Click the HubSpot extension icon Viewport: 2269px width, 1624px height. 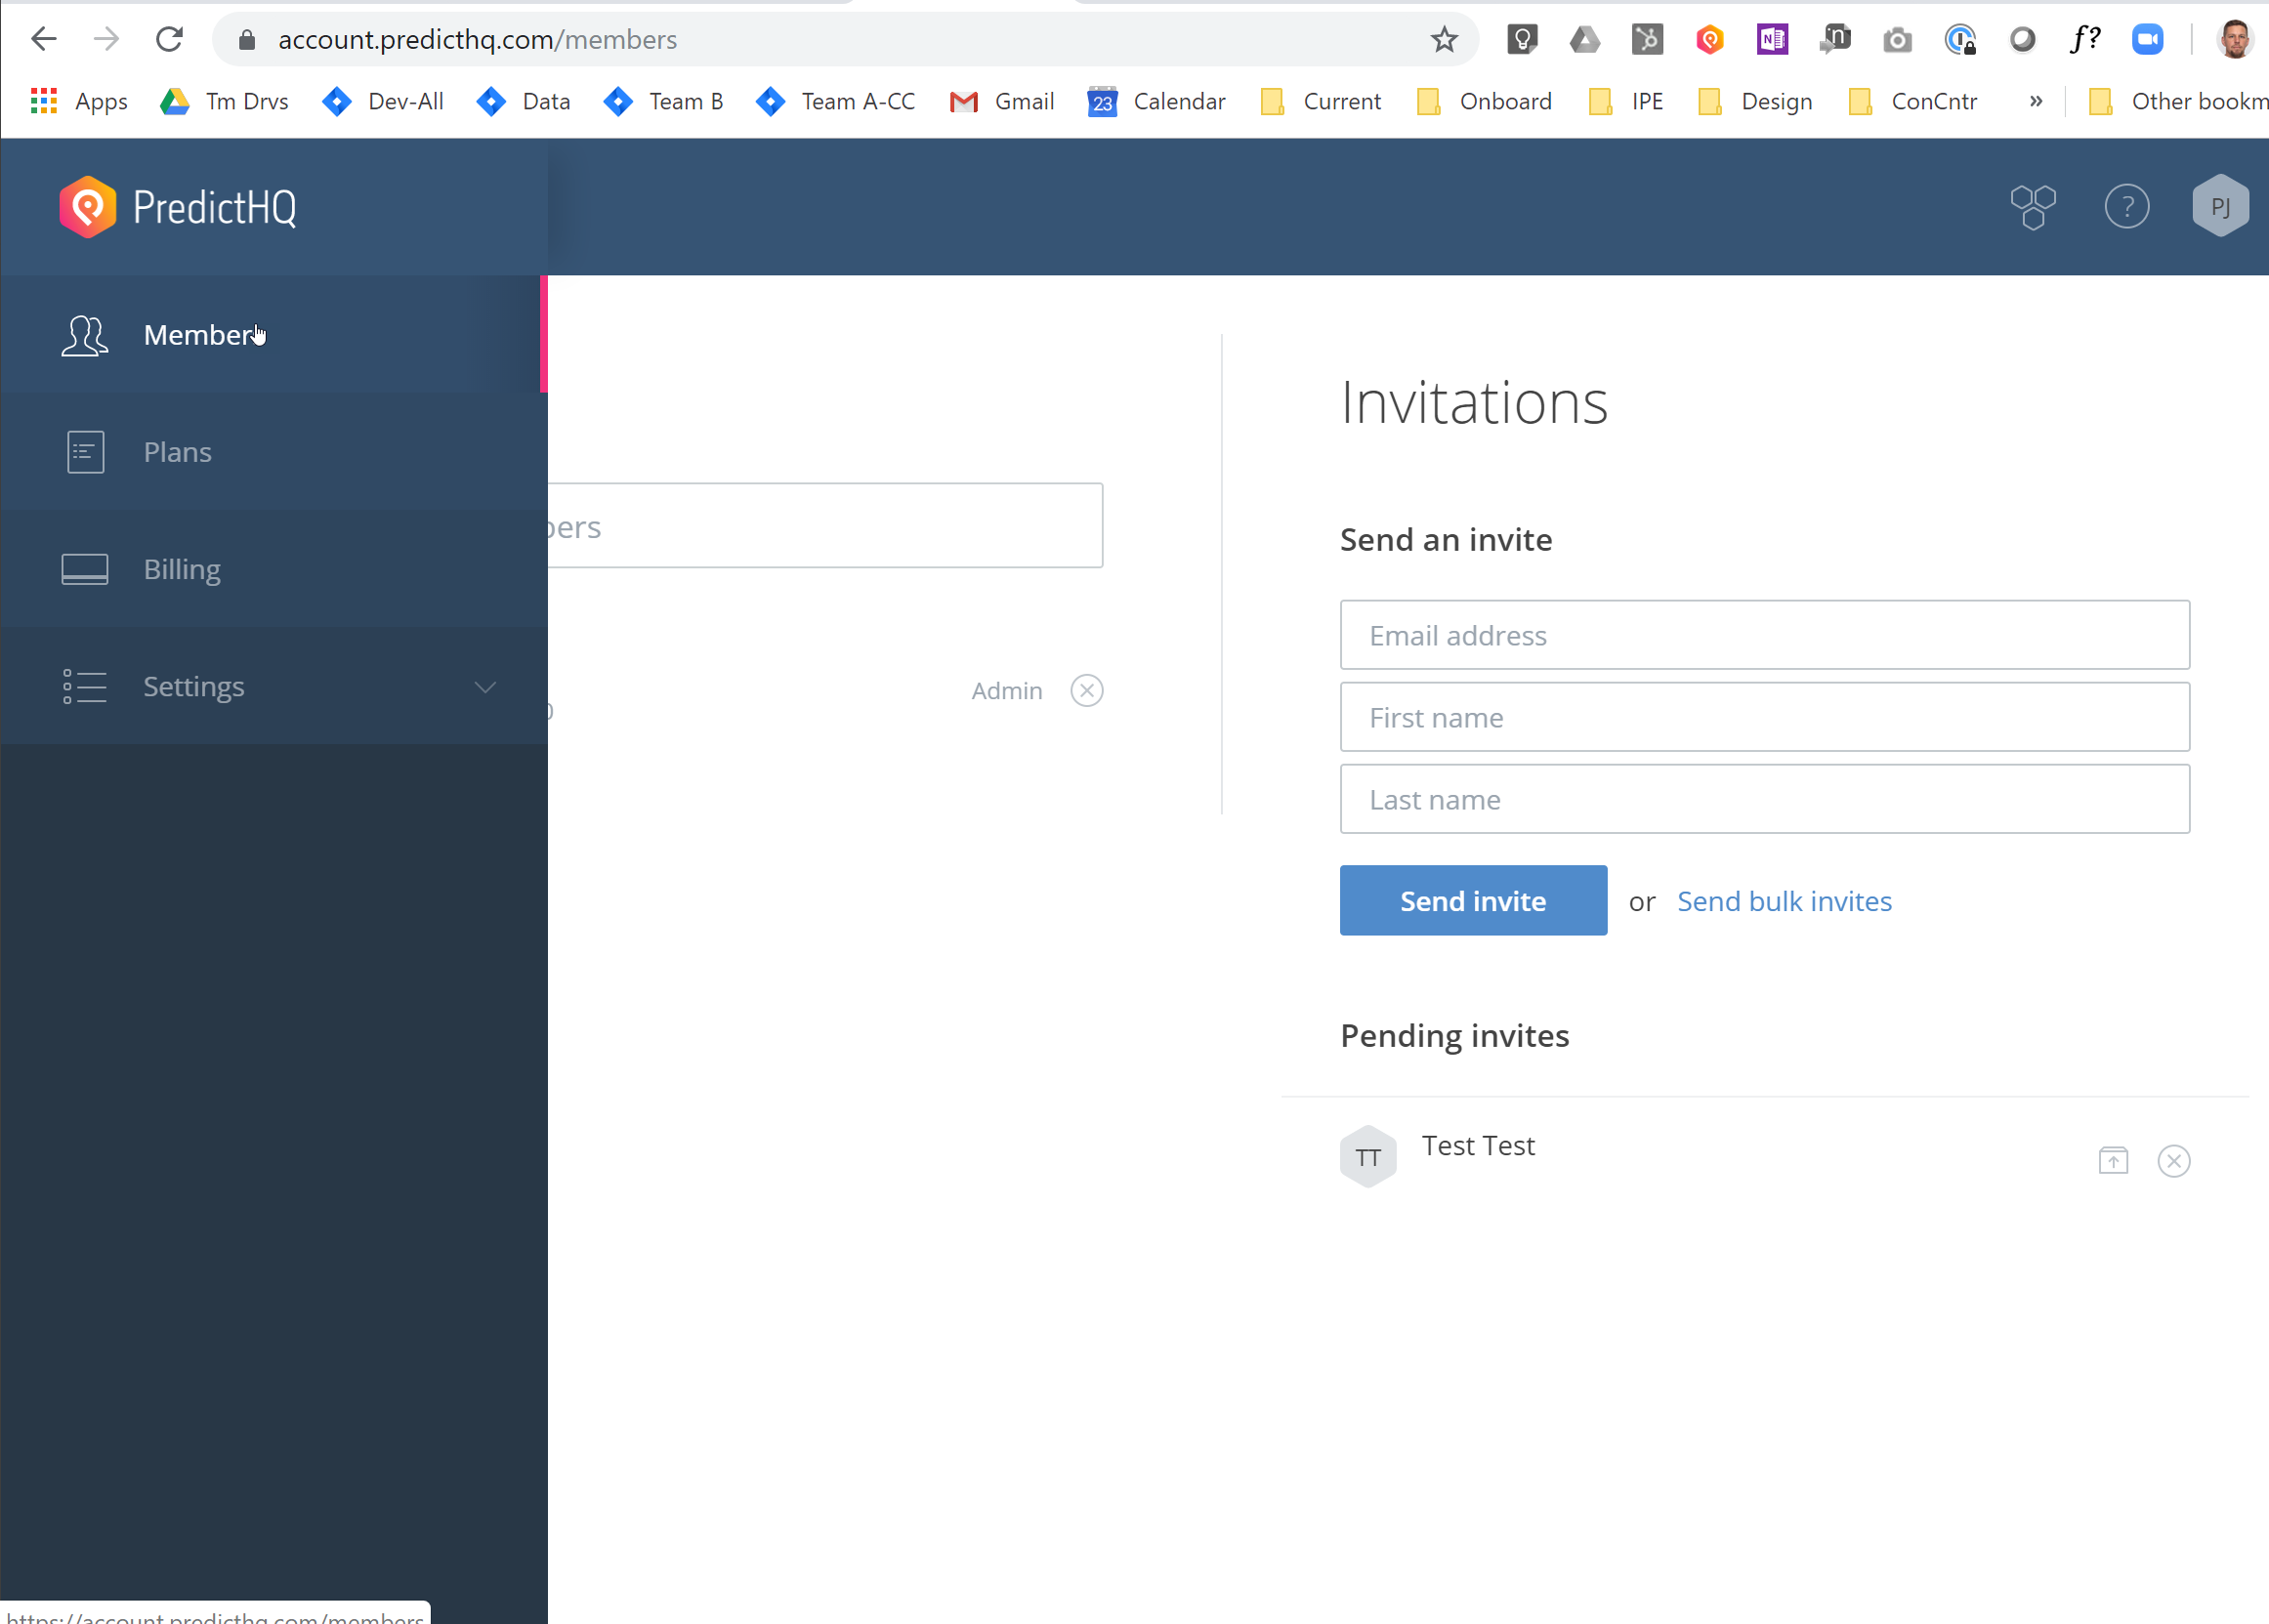click(1647, 40)
